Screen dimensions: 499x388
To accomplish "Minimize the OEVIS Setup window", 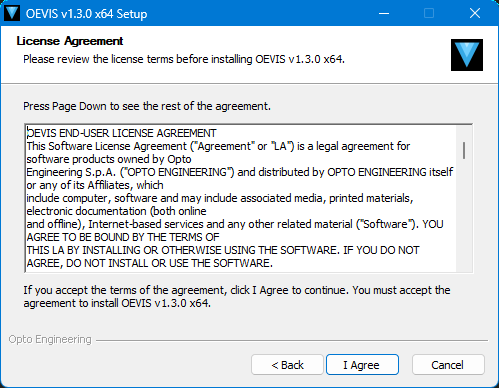I will pos(384,13).
